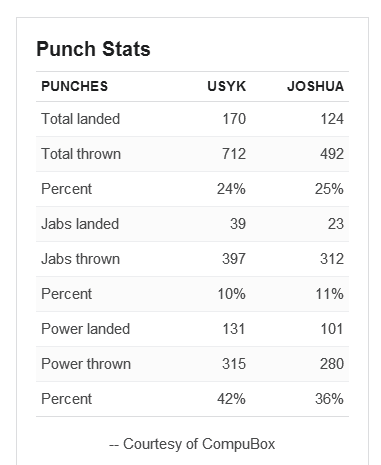The image size is (381, 465).
Task: Click Joshua's total thrown value 492
Action: (332, 154)
